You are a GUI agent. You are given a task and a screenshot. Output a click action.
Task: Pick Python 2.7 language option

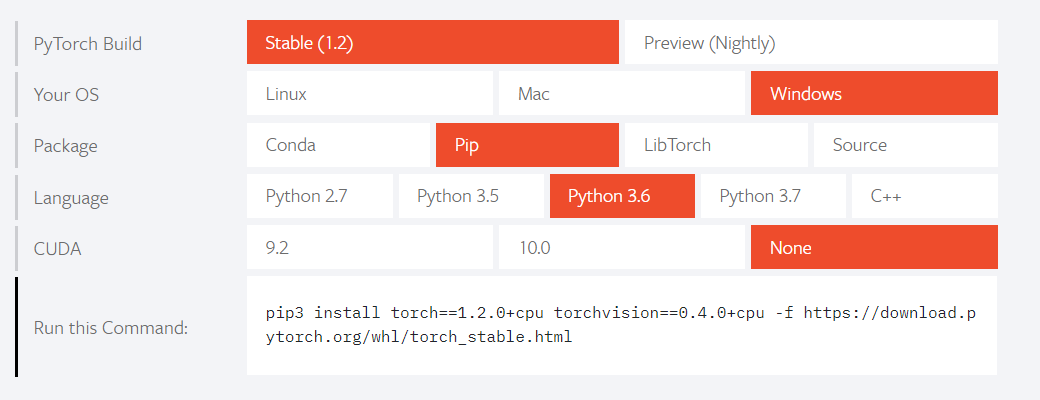point(320,196)
